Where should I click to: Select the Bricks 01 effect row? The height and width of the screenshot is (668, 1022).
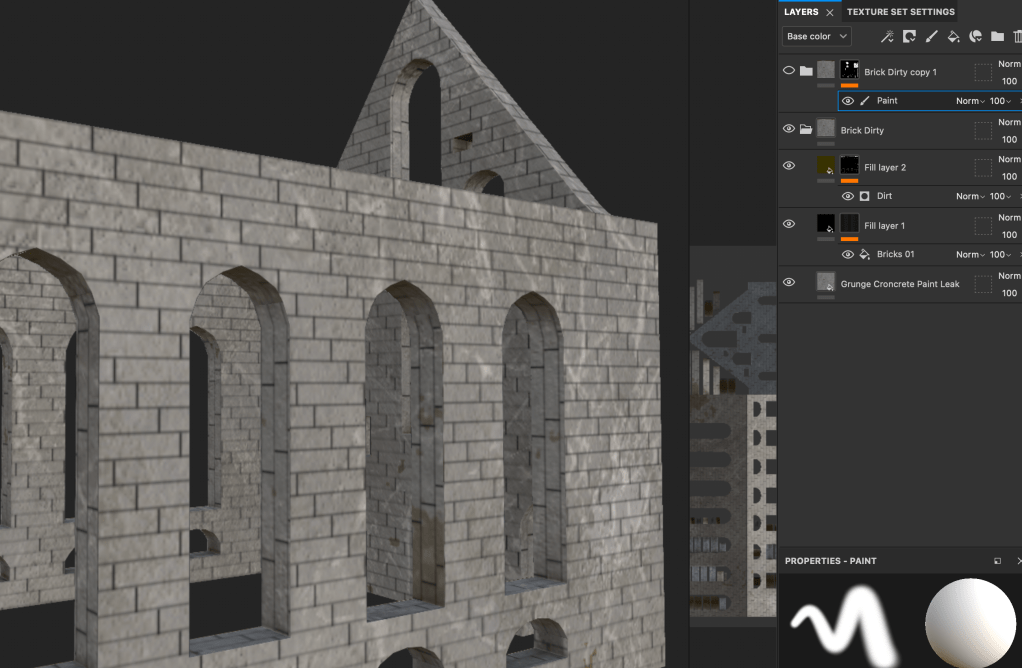[895, 254]
